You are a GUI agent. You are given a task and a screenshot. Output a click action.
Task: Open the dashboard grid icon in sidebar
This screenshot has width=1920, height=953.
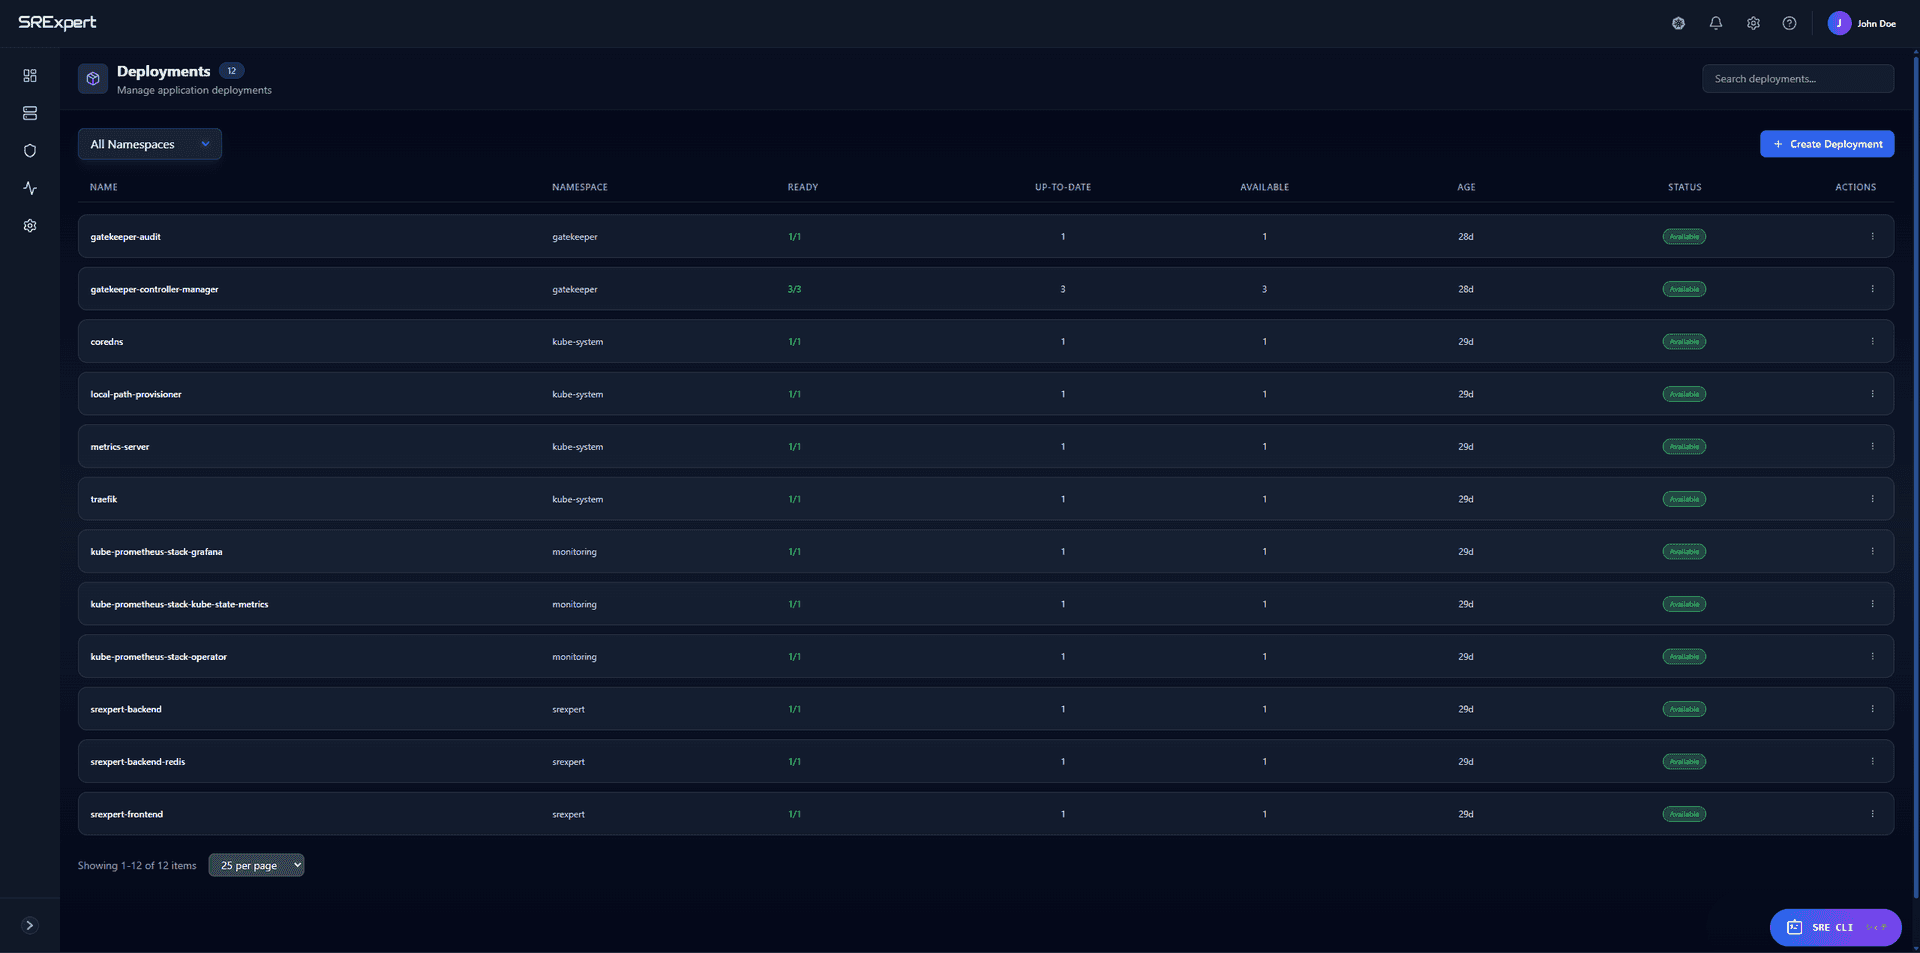(30, 76)
